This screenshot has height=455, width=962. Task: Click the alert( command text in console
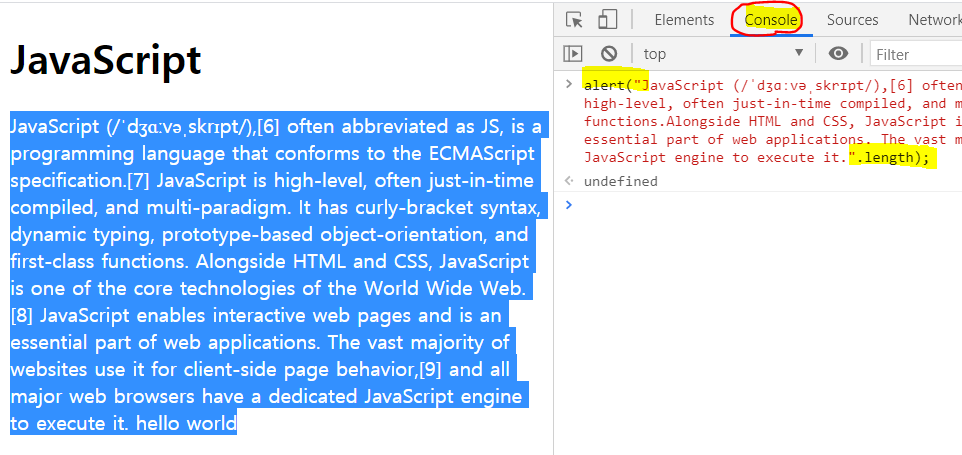click(x=609, y=85)
